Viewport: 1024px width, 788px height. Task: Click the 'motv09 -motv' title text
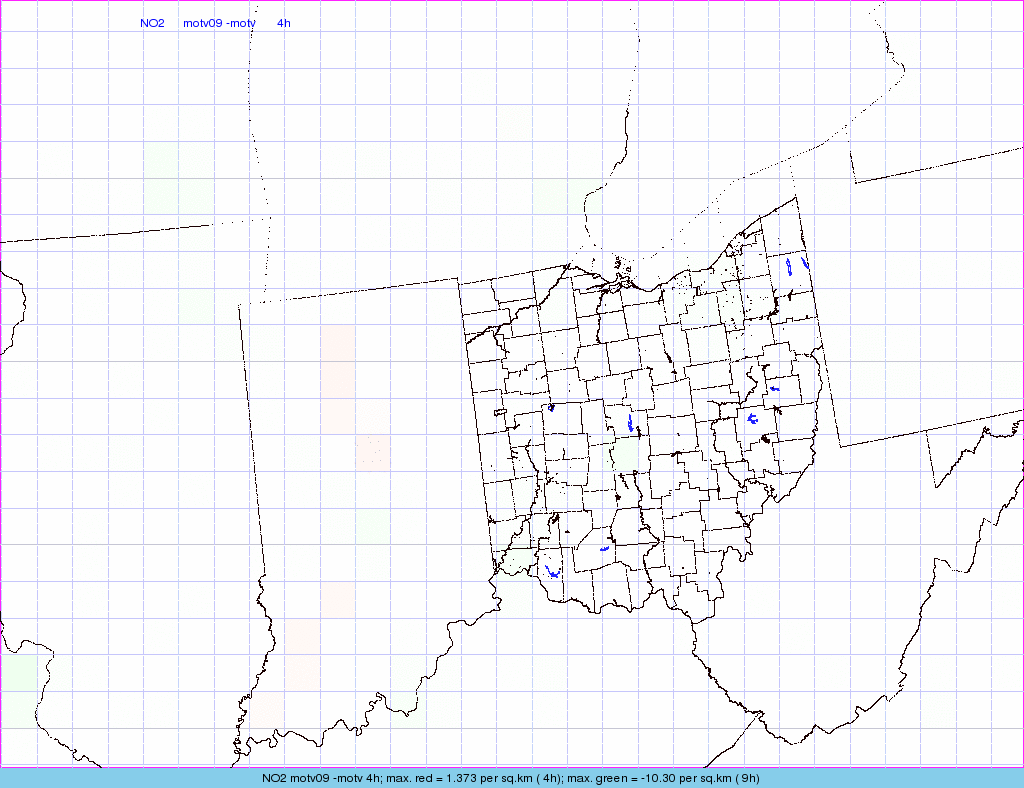(218, 23)
